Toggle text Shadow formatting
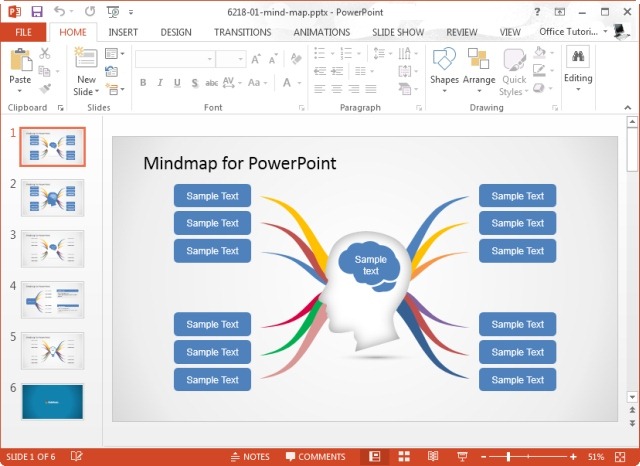Screen dimensions: 640x466 [x=195, y=83]
